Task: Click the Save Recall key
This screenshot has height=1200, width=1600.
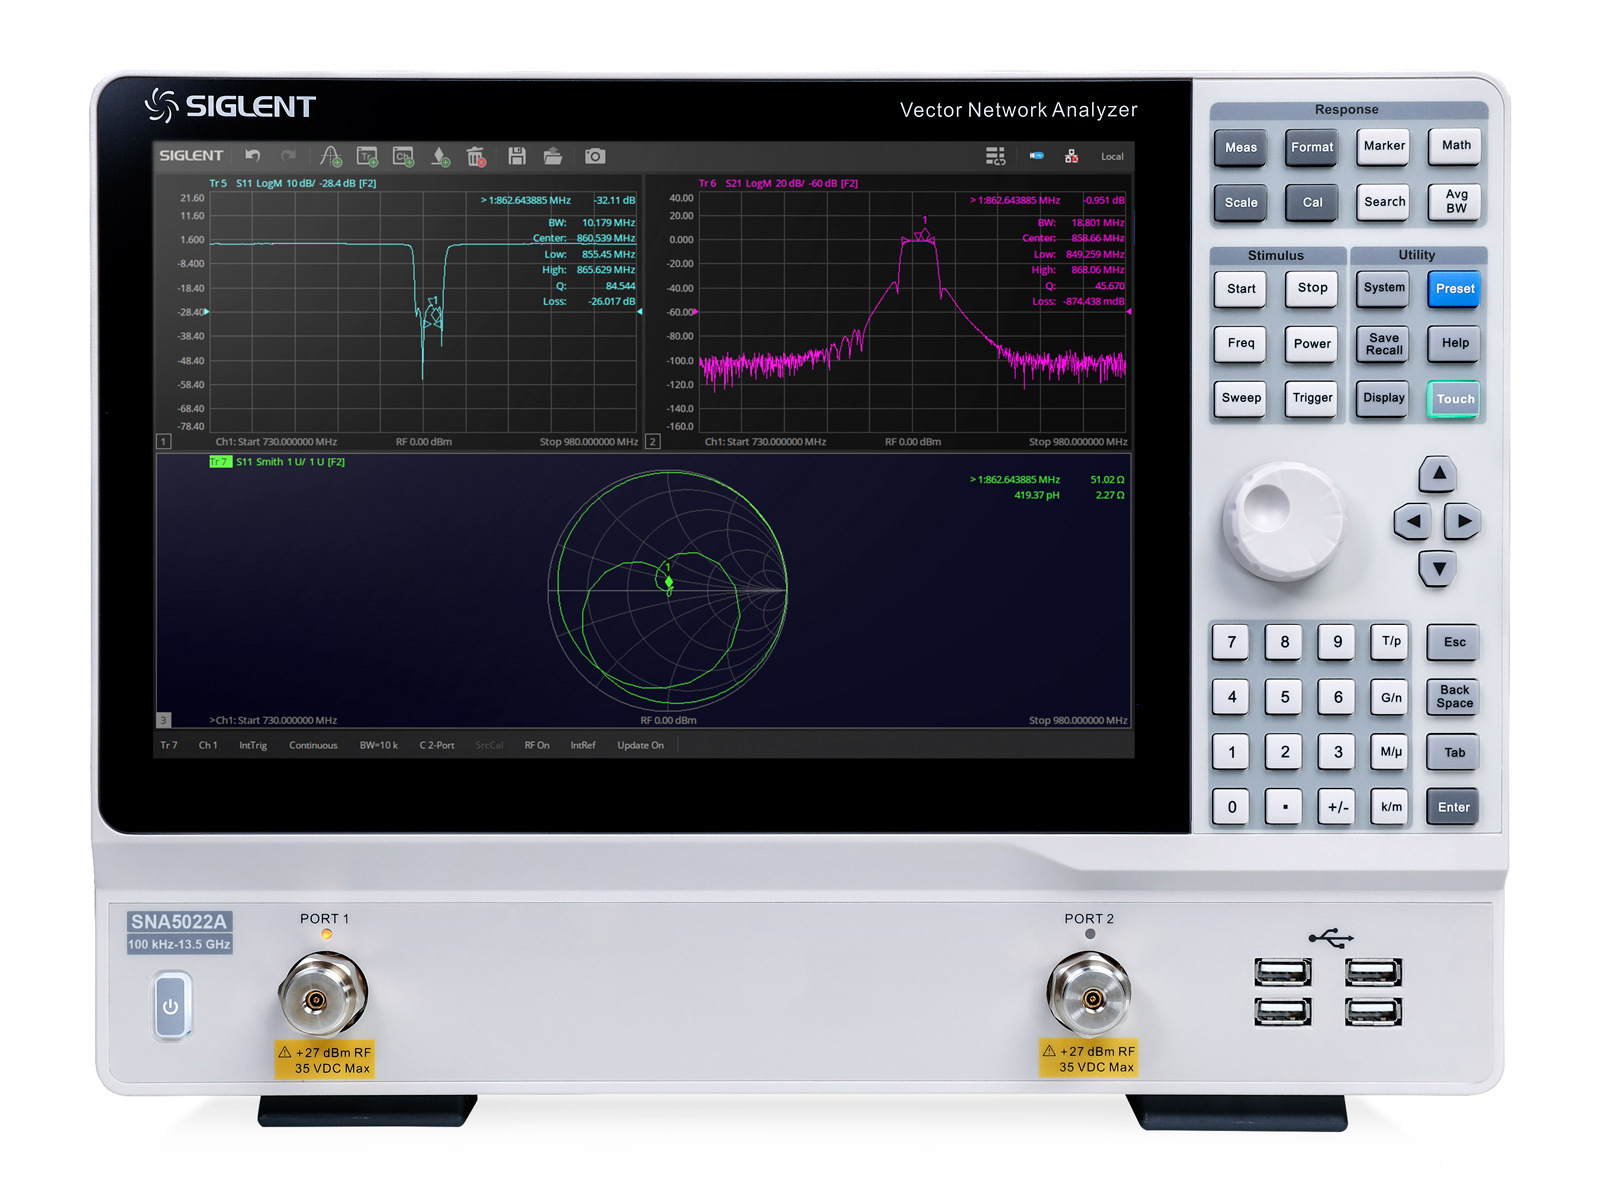Action: 1384,344
